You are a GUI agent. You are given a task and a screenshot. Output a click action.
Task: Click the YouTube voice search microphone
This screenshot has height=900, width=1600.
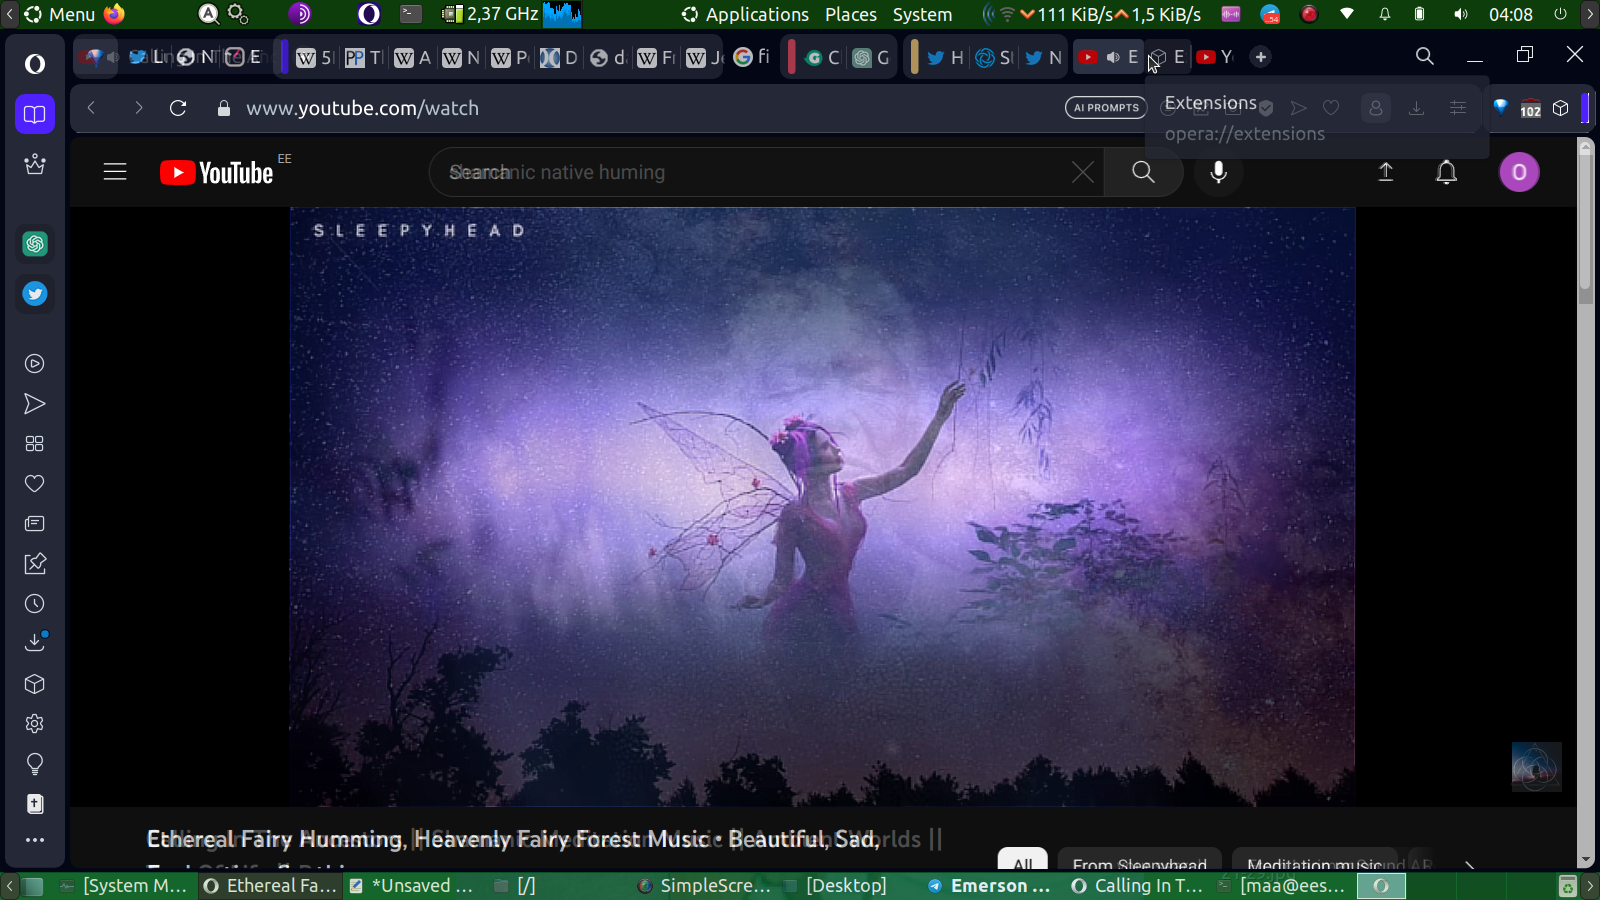(x=1218, y=172)
